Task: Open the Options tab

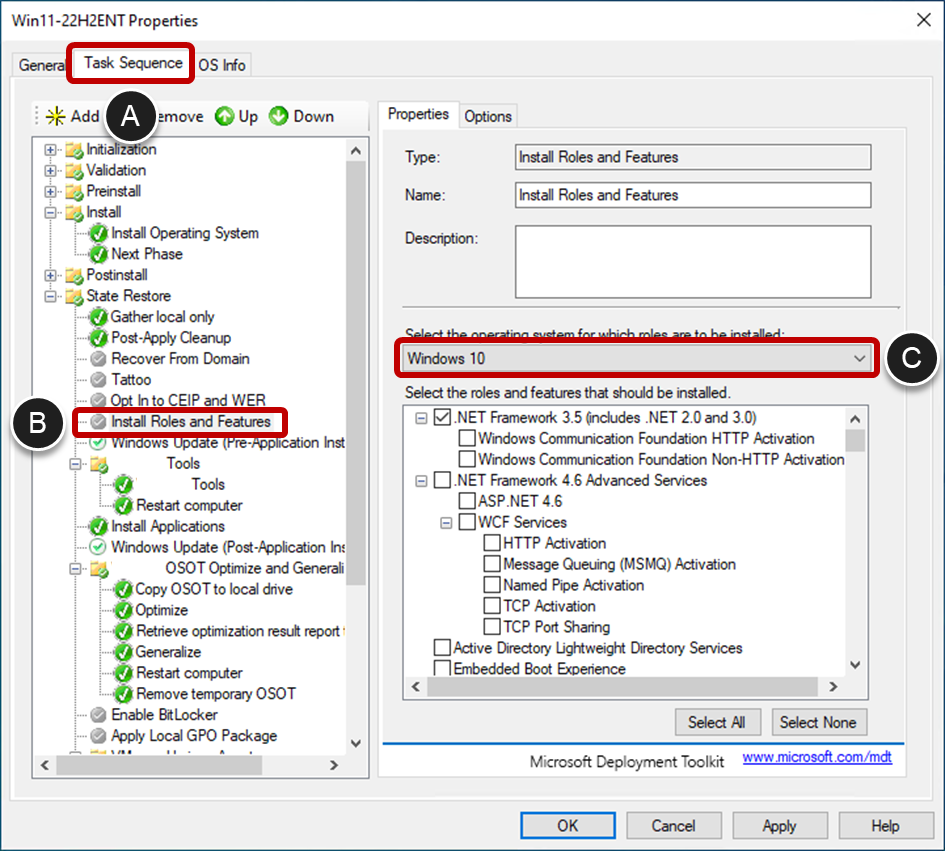Action: click(488, 116)
